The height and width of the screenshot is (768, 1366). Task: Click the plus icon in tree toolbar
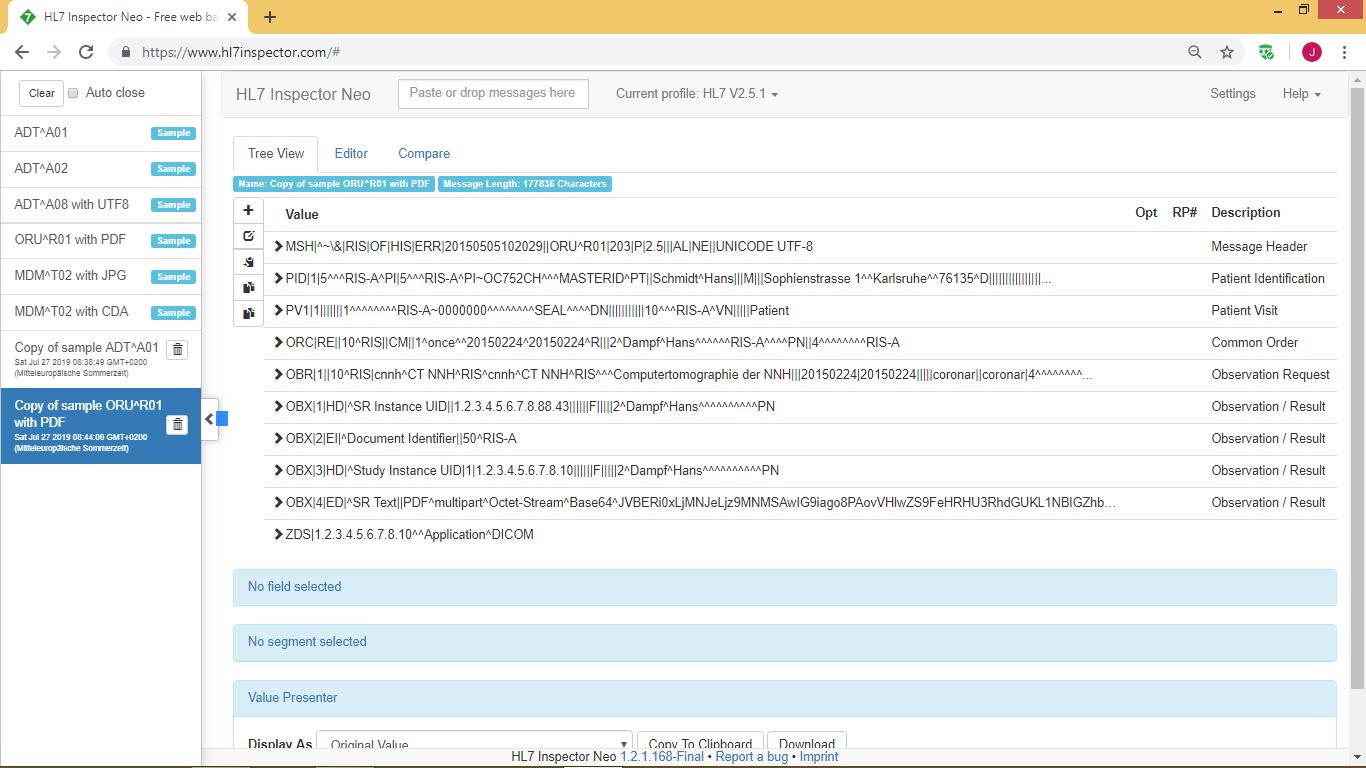[248, 211]
